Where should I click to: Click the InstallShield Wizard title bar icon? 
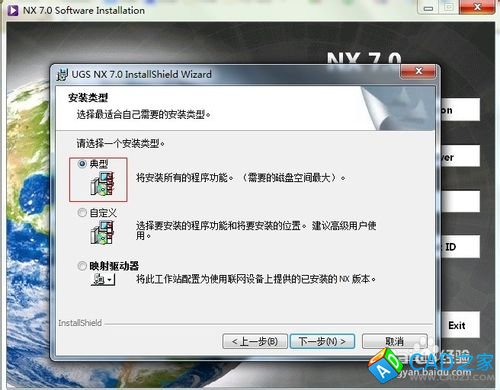click(x=62, y=74)
